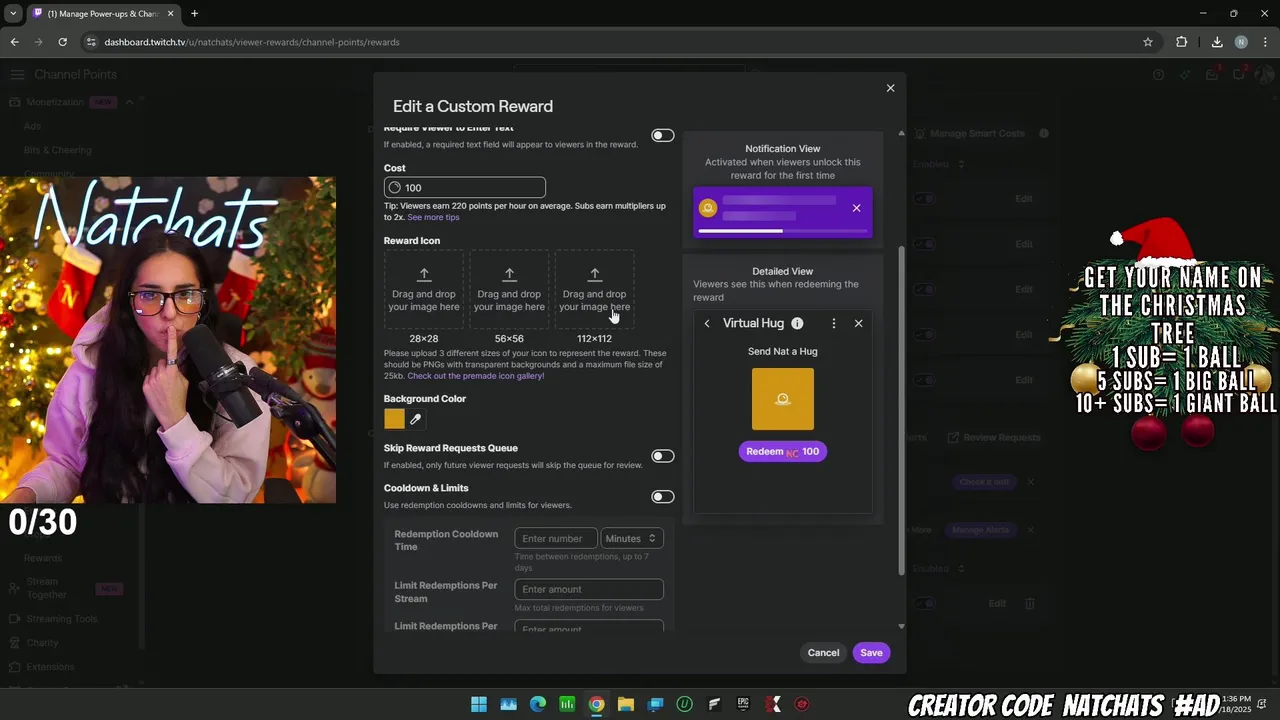Click the dialog scrollbar down arrow
1280x720 pixels.
(x=901, y=626)
